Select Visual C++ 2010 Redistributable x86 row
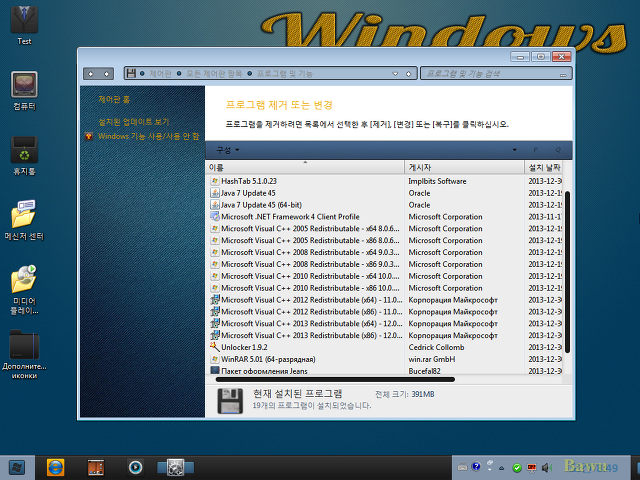Image resolution: width=640 pixels, height=480 pixels. pyautogui.click(x=385, y=288)
